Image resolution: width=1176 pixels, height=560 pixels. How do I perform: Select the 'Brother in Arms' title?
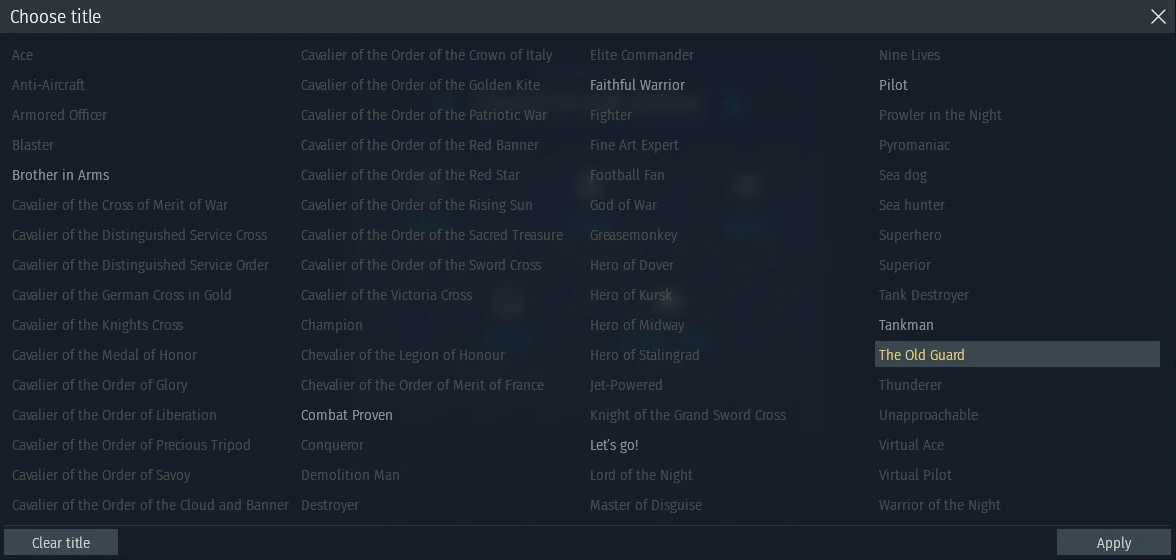pyautogui.click(x=61, y=175)
